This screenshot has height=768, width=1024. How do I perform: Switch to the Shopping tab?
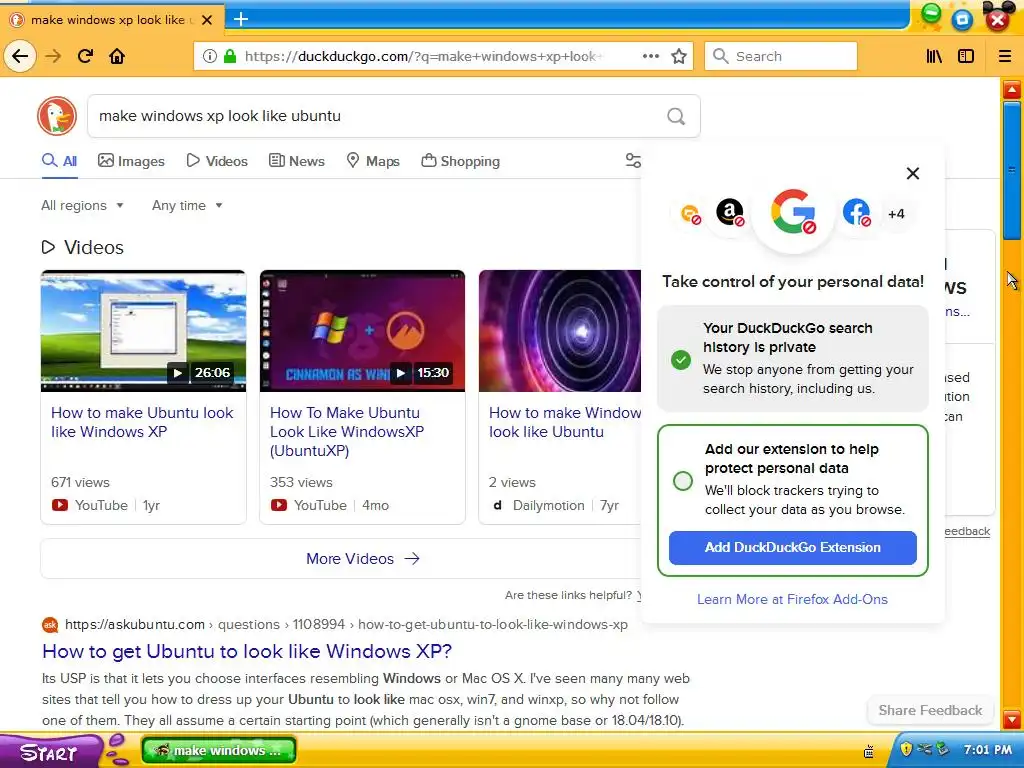(460, 161)
